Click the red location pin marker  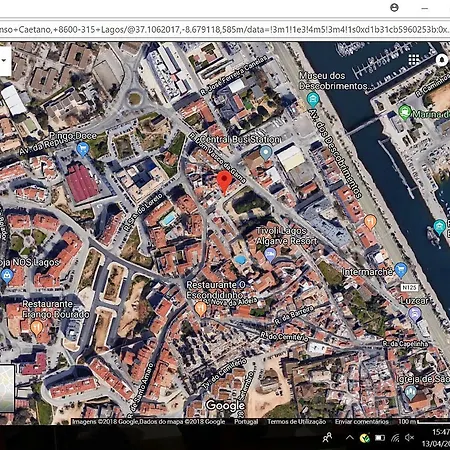click(224, 182)
